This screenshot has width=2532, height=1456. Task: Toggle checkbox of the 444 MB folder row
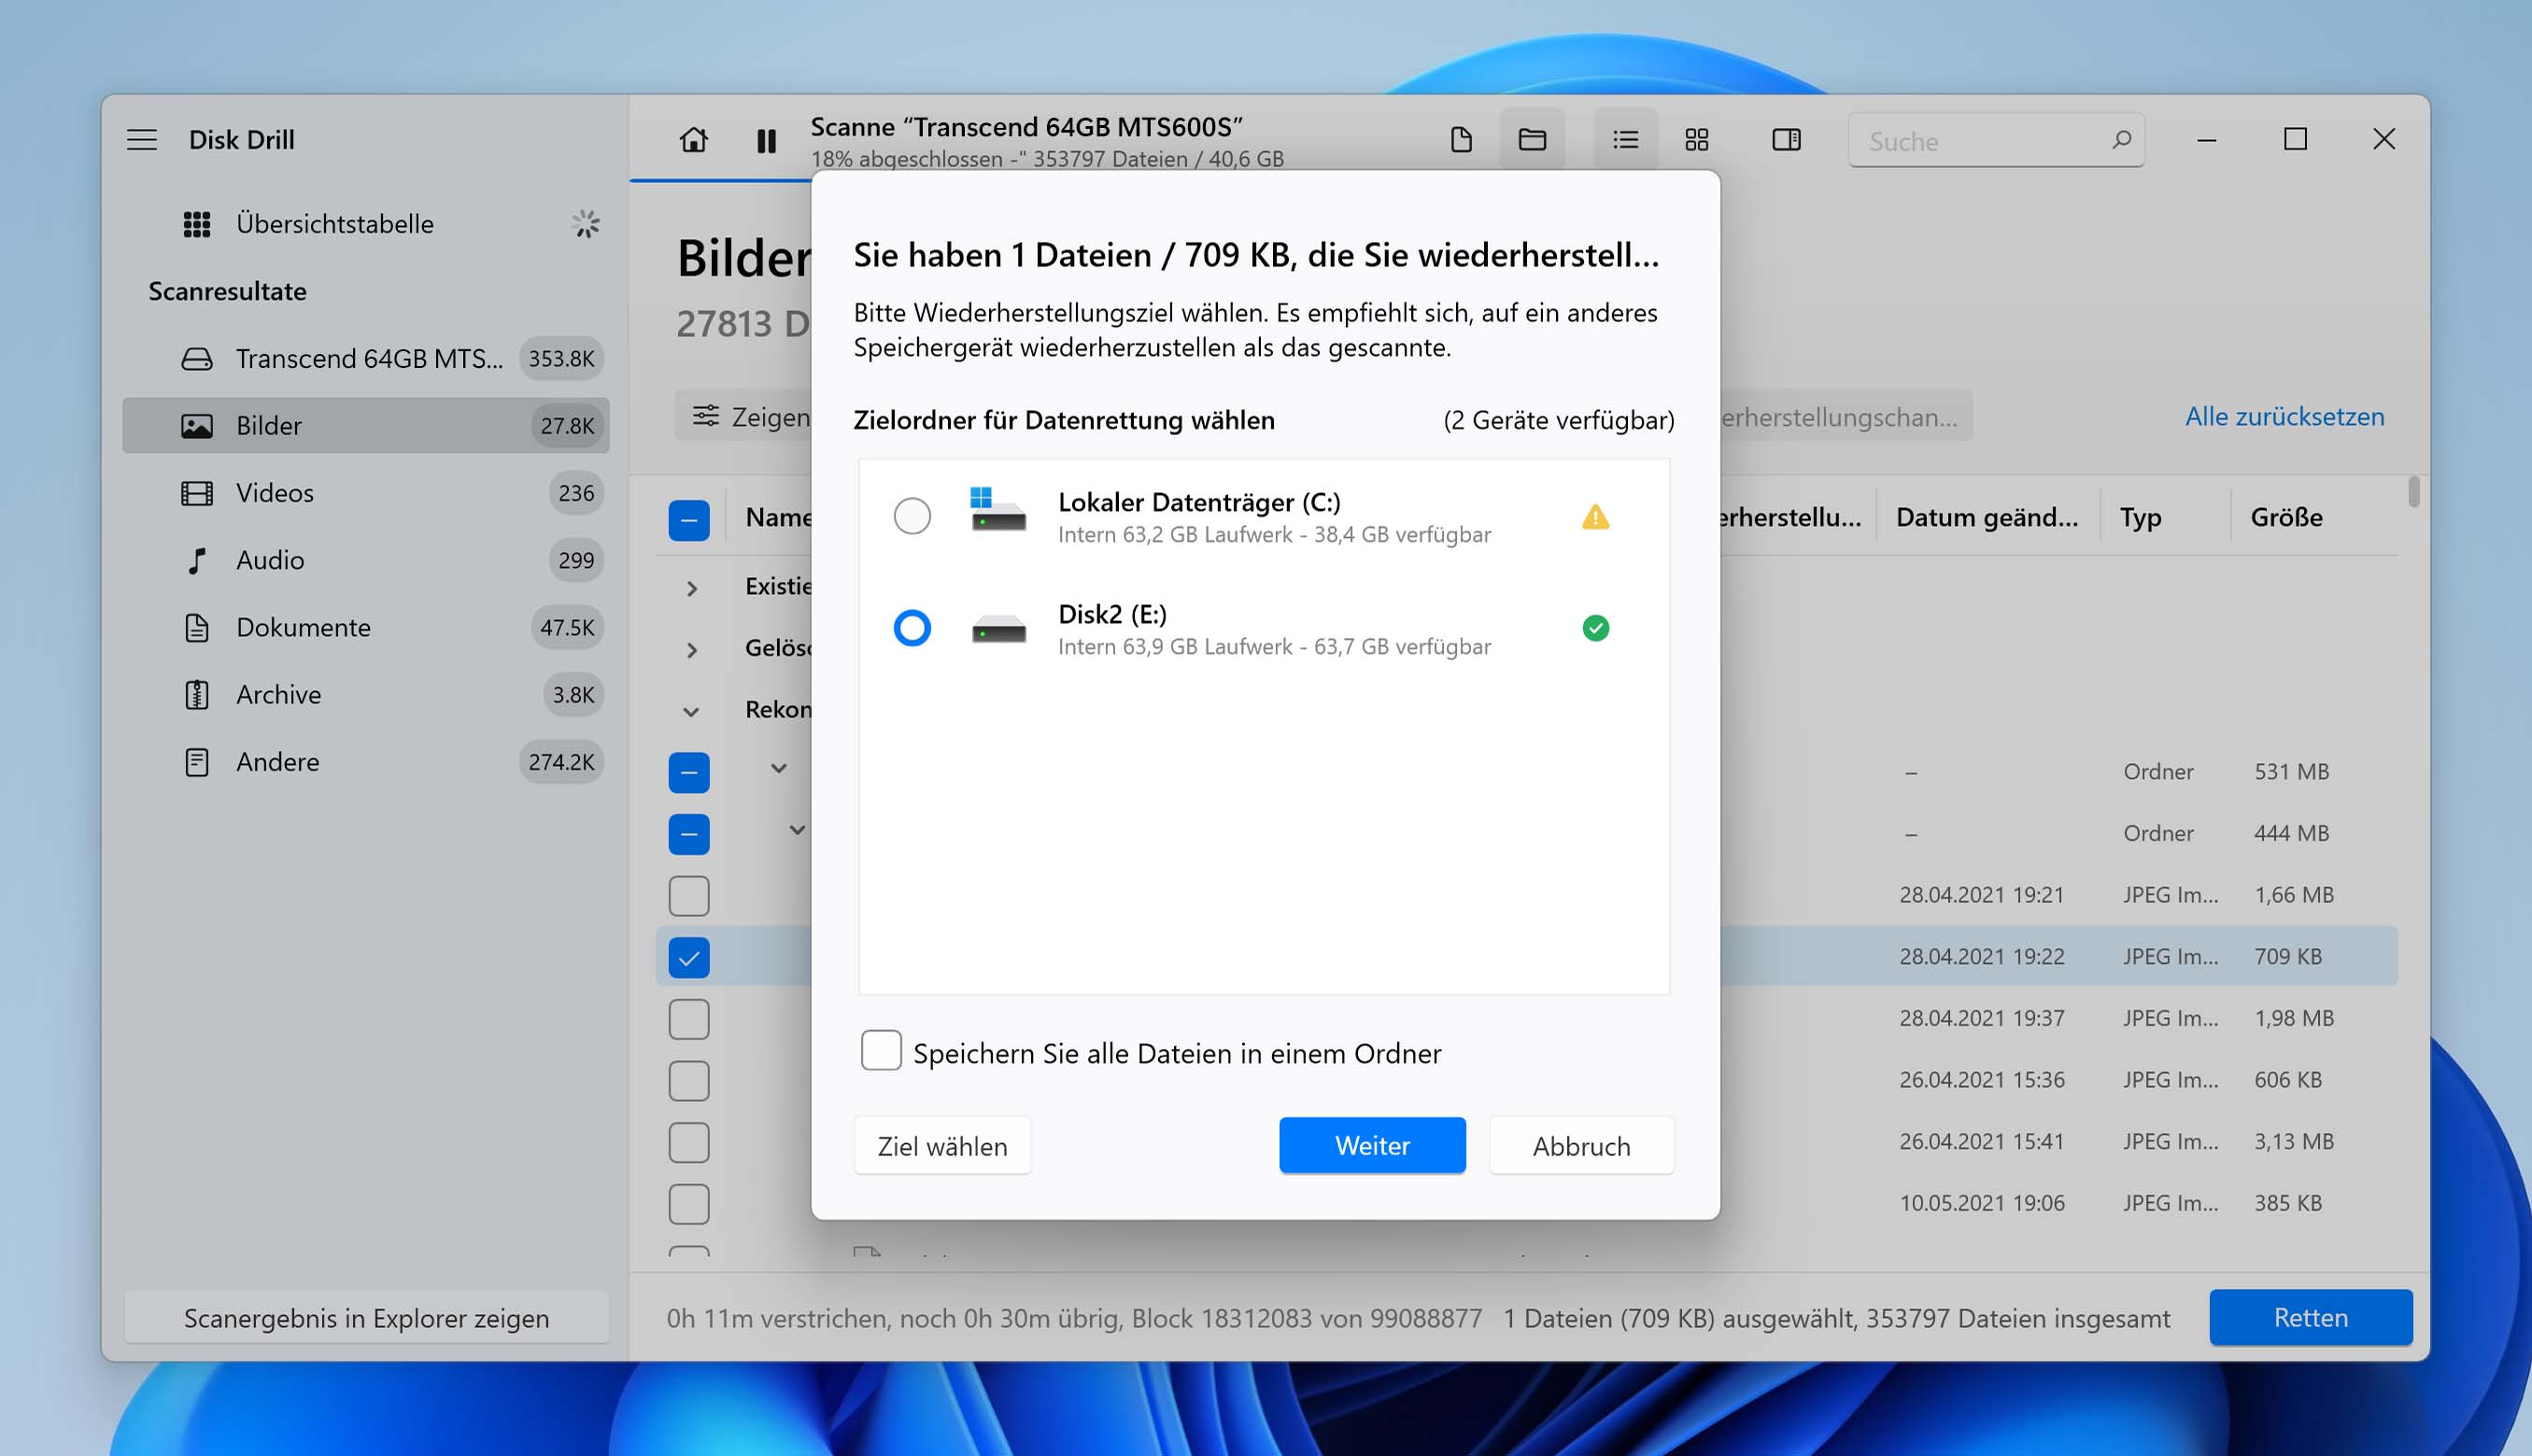[x=688, y=834]
